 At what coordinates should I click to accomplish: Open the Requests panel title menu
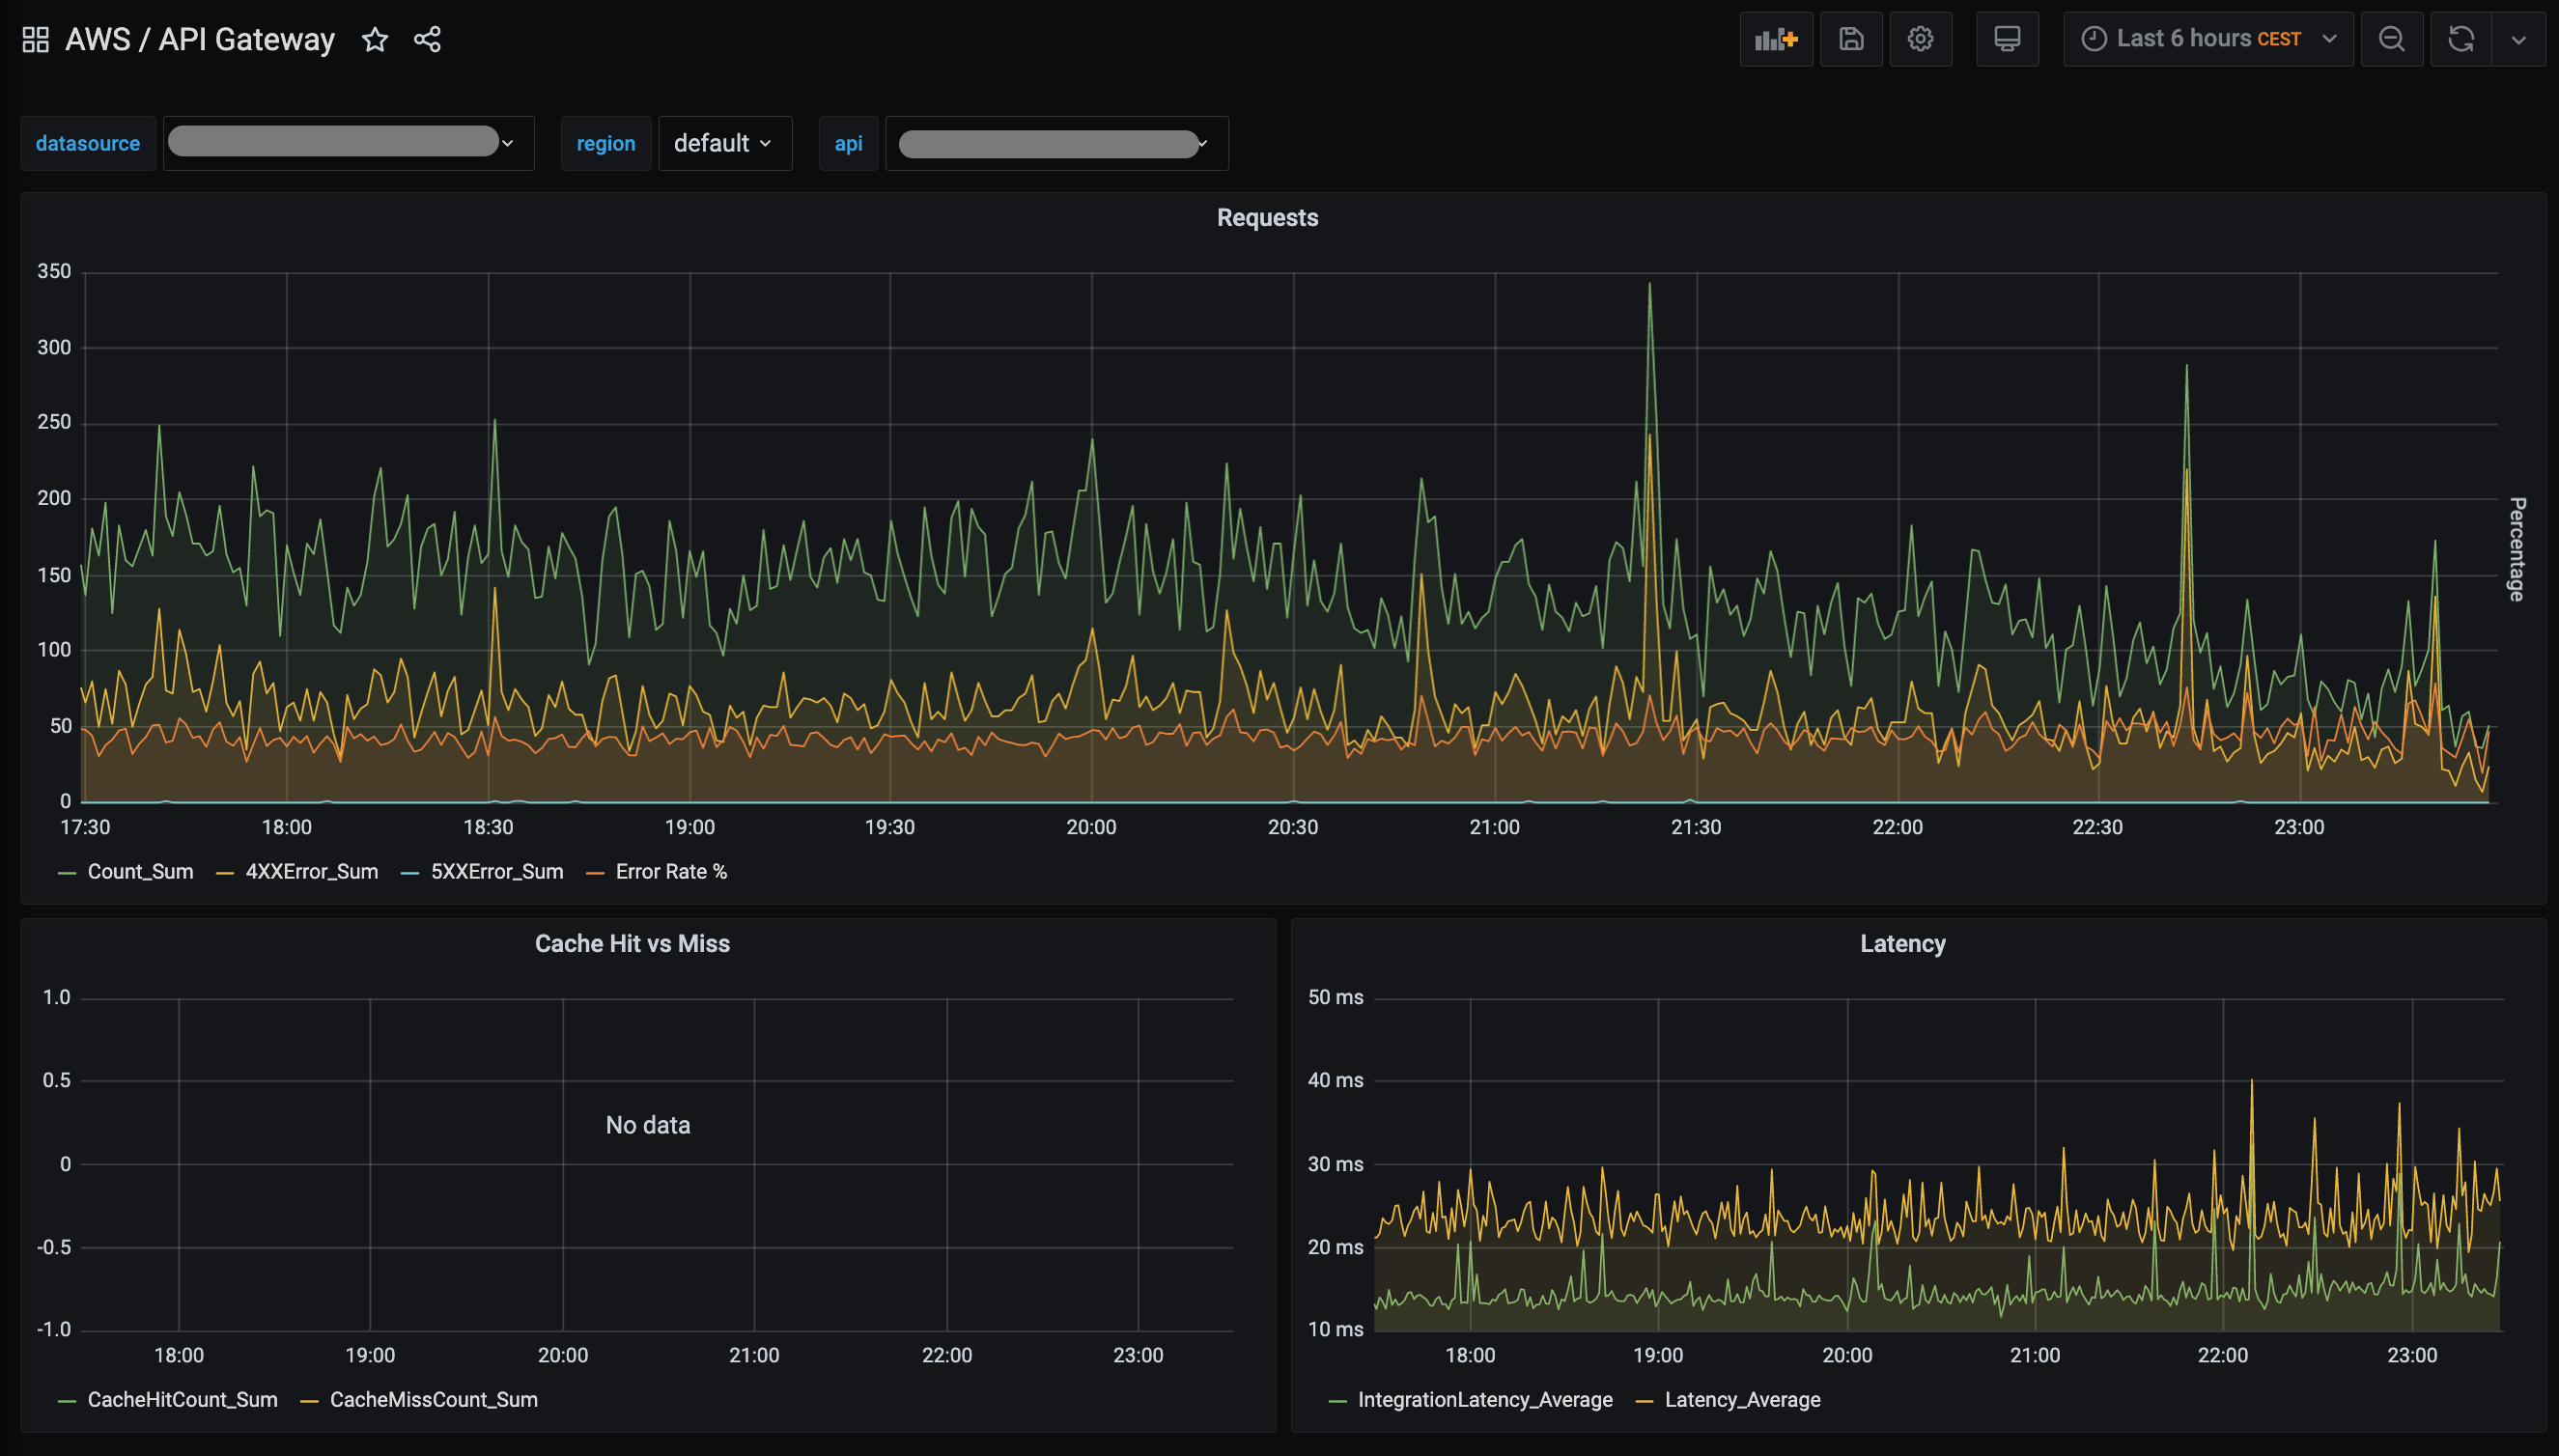pyautogui.click(x=1267, y=218)
